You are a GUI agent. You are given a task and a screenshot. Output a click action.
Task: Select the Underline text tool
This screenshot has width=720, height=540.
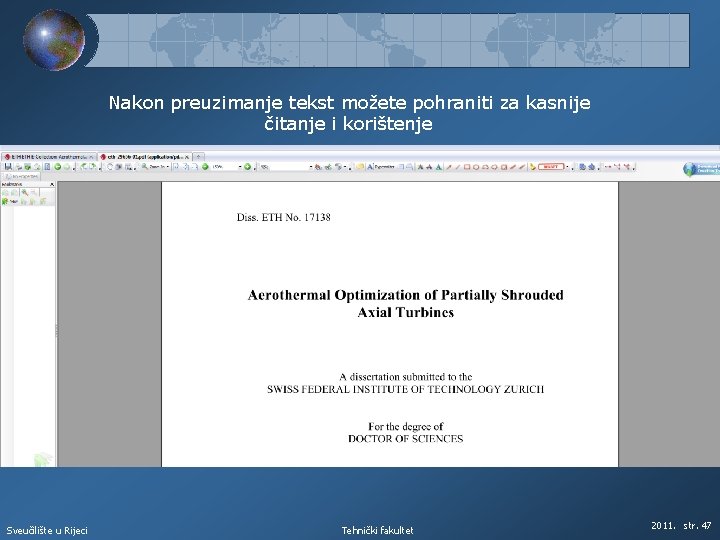[439, 167]
